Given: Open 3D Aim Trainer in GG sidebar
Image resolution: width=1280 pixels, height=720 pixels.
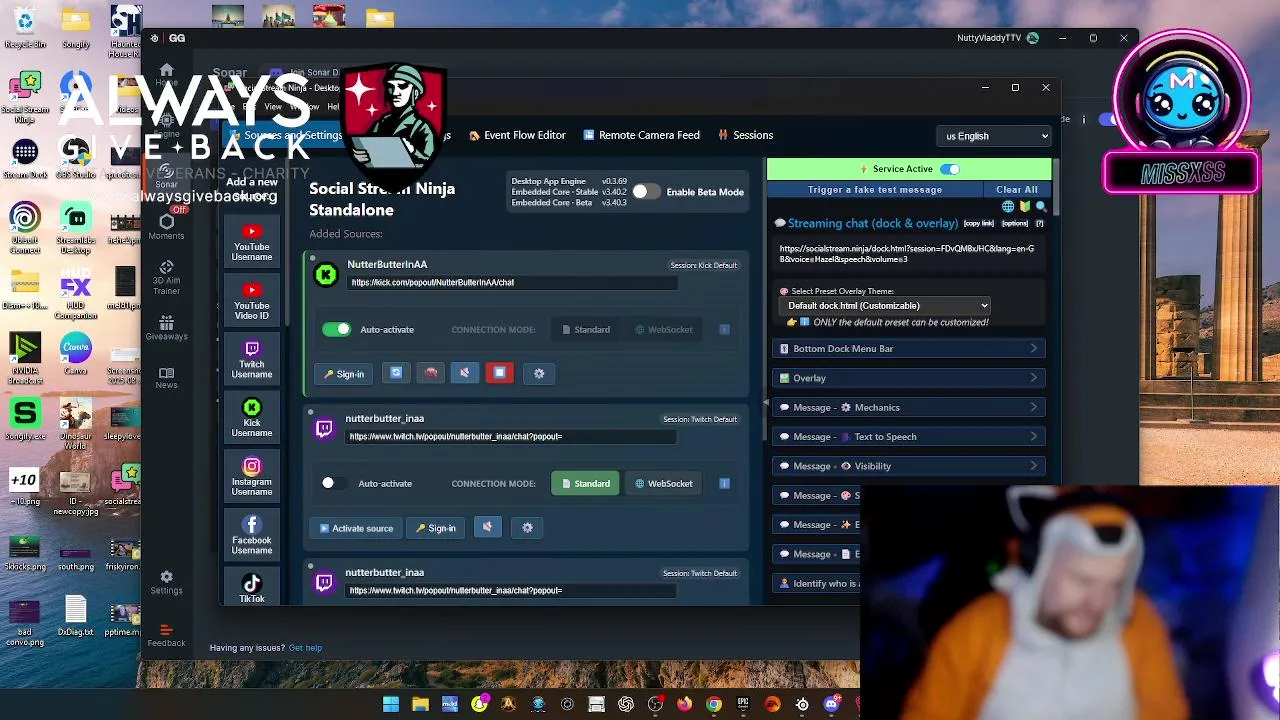Looking at the screenshot, I should click(x=166, y=276).
